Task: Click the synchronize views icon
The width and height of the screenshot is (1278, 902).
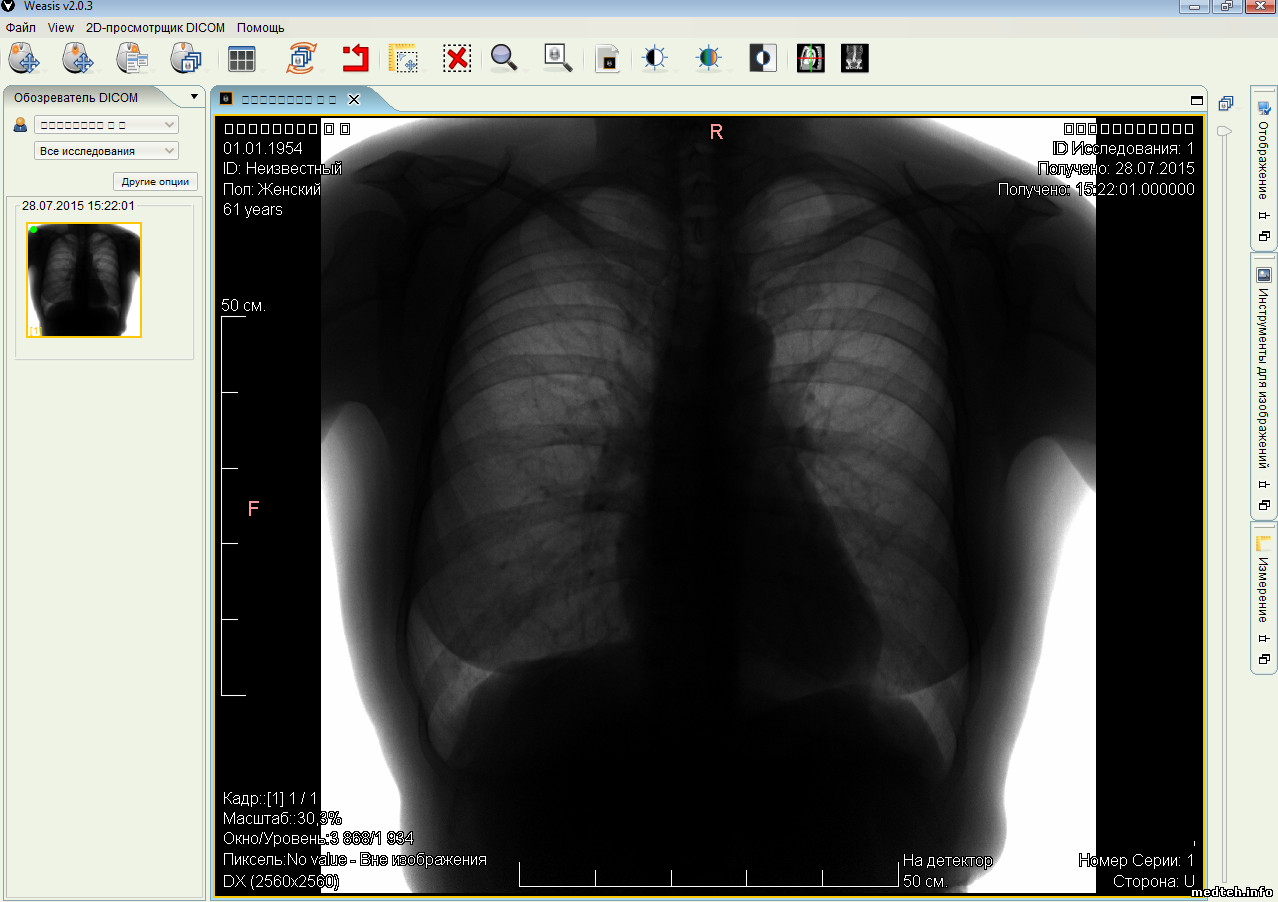Action: click(300, 59)
